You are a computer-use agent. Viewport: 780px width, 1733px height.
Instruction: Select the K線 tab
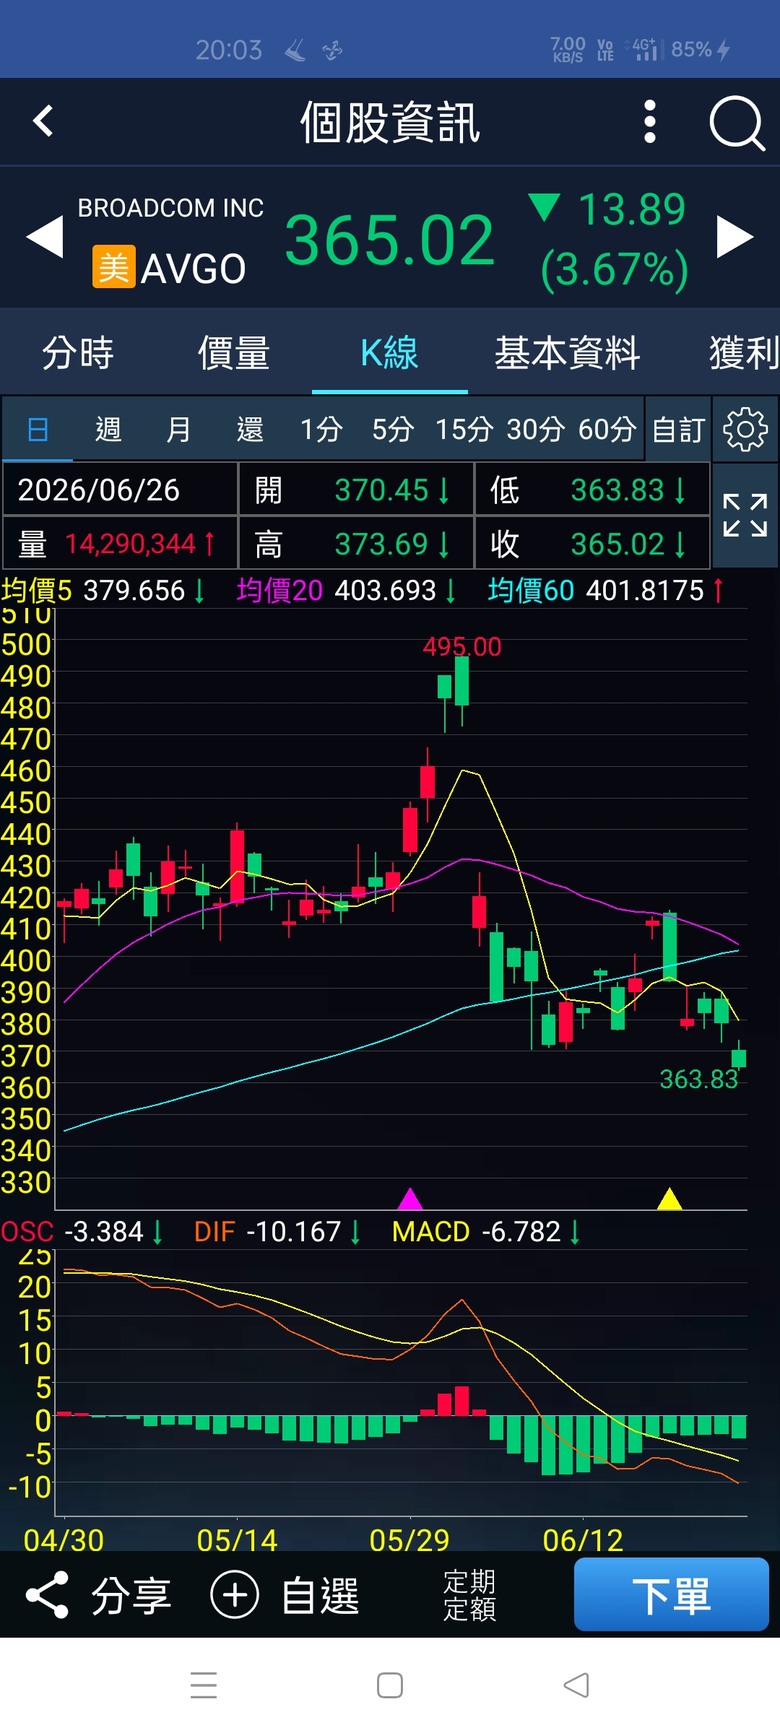coord(389,353)
